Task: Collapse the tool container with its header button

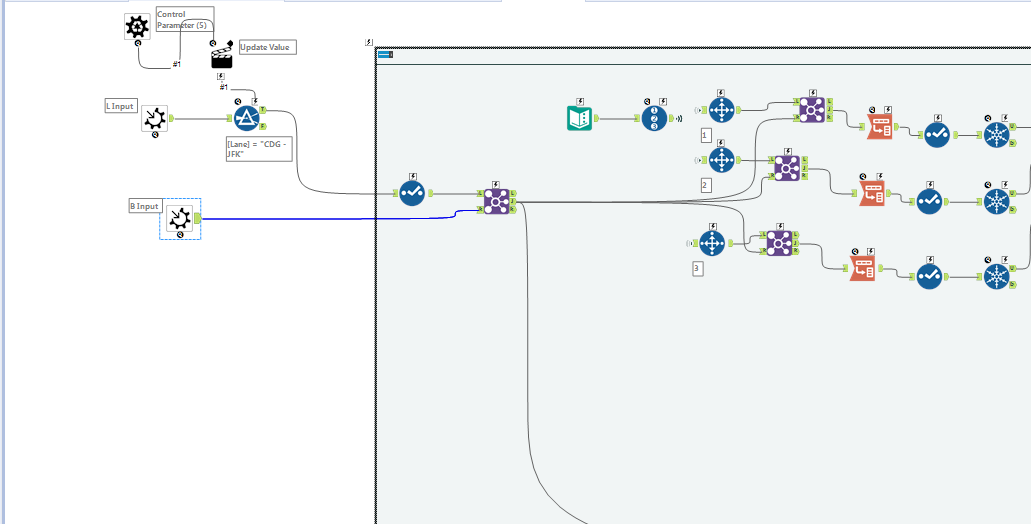Action: (x=385, y=55)
